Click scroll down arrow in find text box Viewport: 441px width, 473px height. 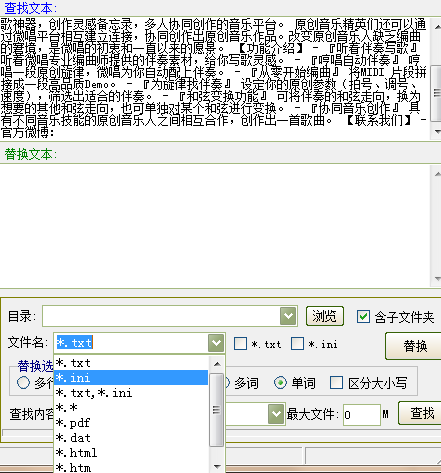pyautogui.click(x=437, y=132)
